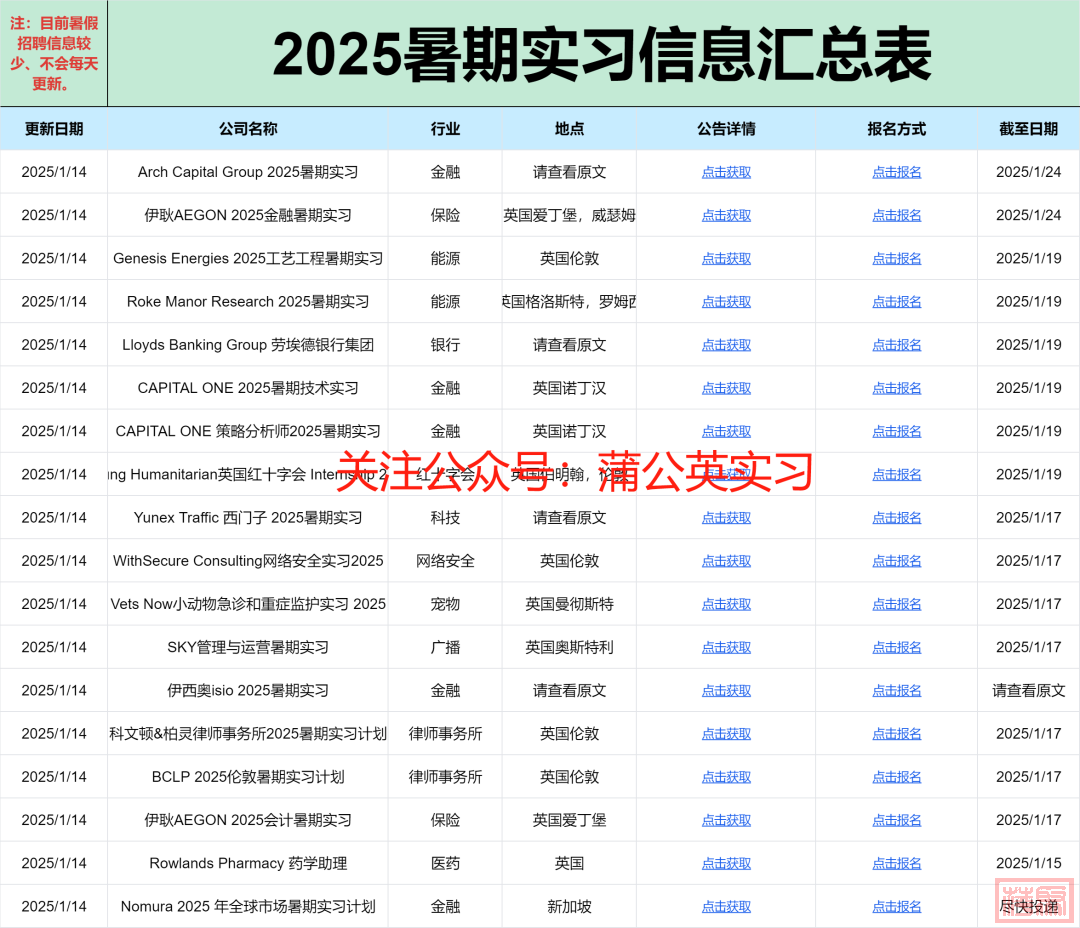This screenshot has width=1080, height=928.
Task: Open 点击报名 link for Roke Manor Research
Action: (x=896, y=302)
